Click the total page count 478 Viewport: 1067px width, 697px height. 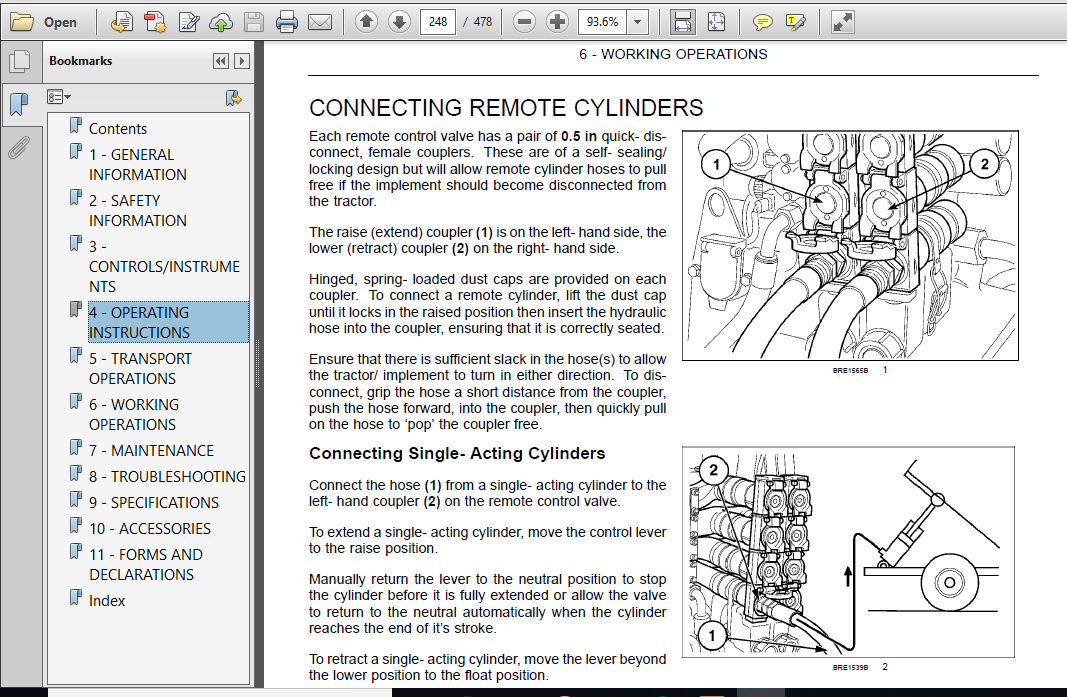point(482,22)
